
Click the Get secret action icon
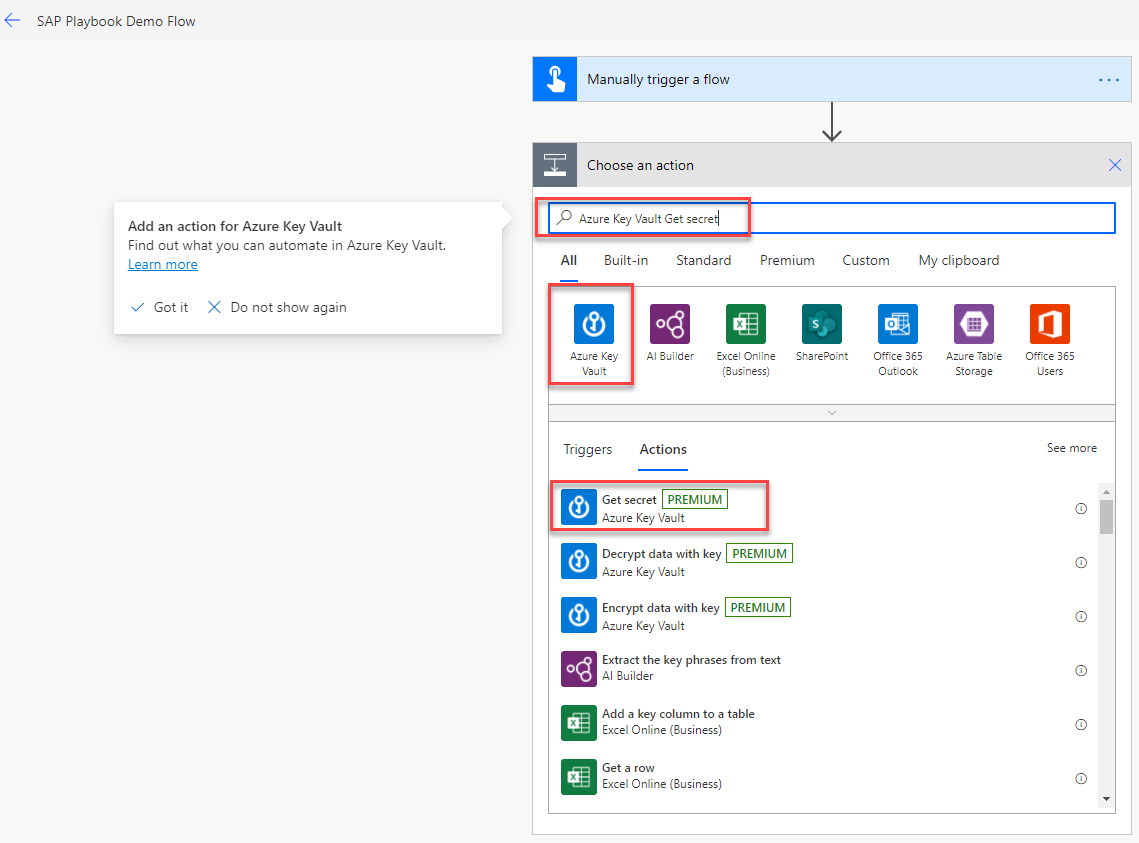pyautogui.click(x=579, y=507)
